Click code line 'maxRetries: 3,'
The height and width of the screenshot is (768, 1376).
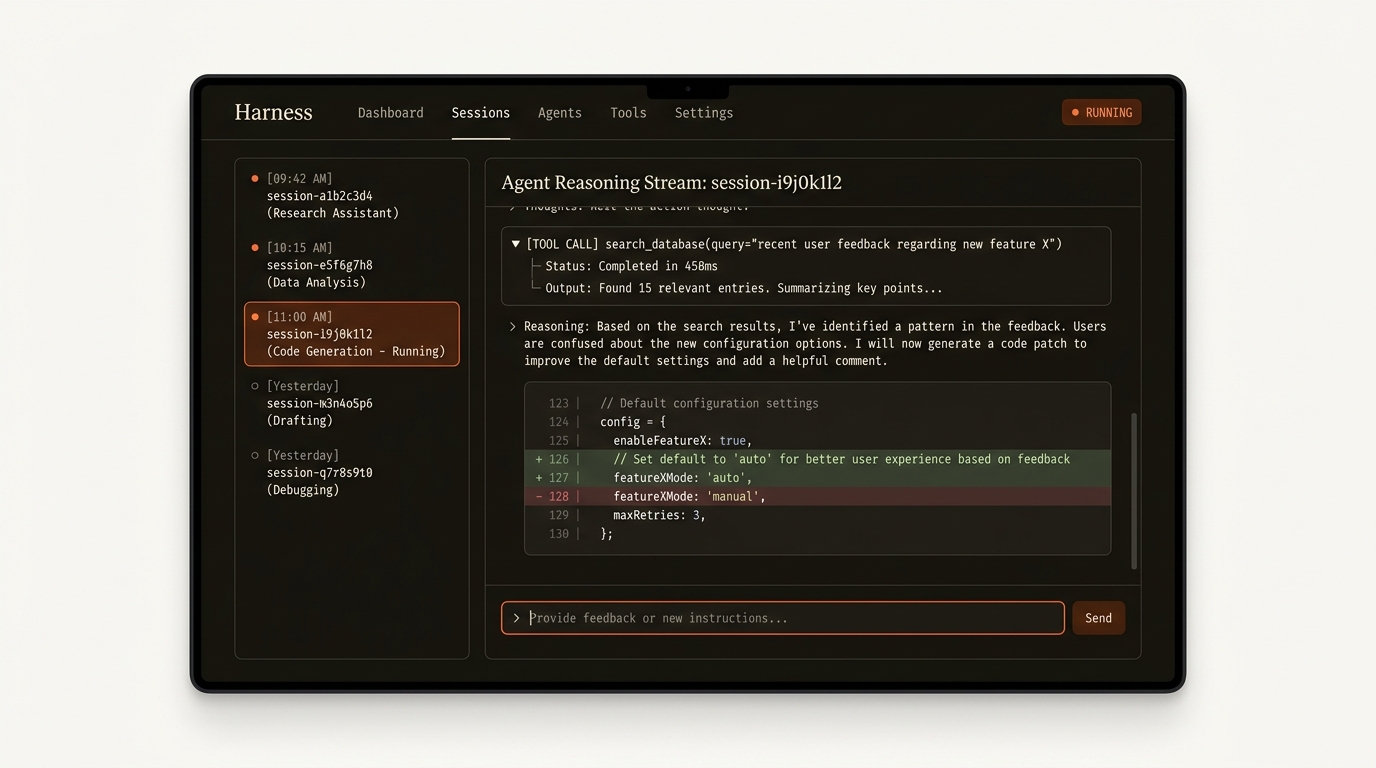659,515
